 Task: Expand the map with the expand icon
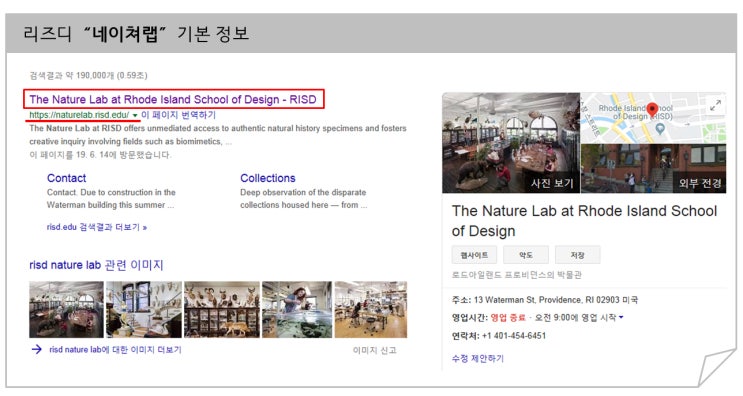click(x=716, y=105)
